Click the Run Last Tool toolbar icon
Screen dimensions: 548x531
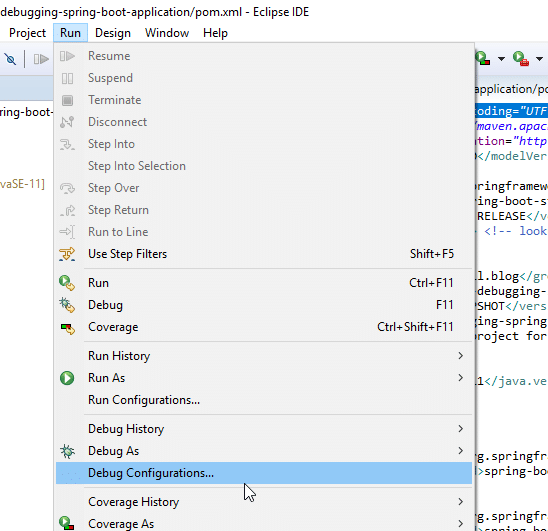[x=521, y=58]
